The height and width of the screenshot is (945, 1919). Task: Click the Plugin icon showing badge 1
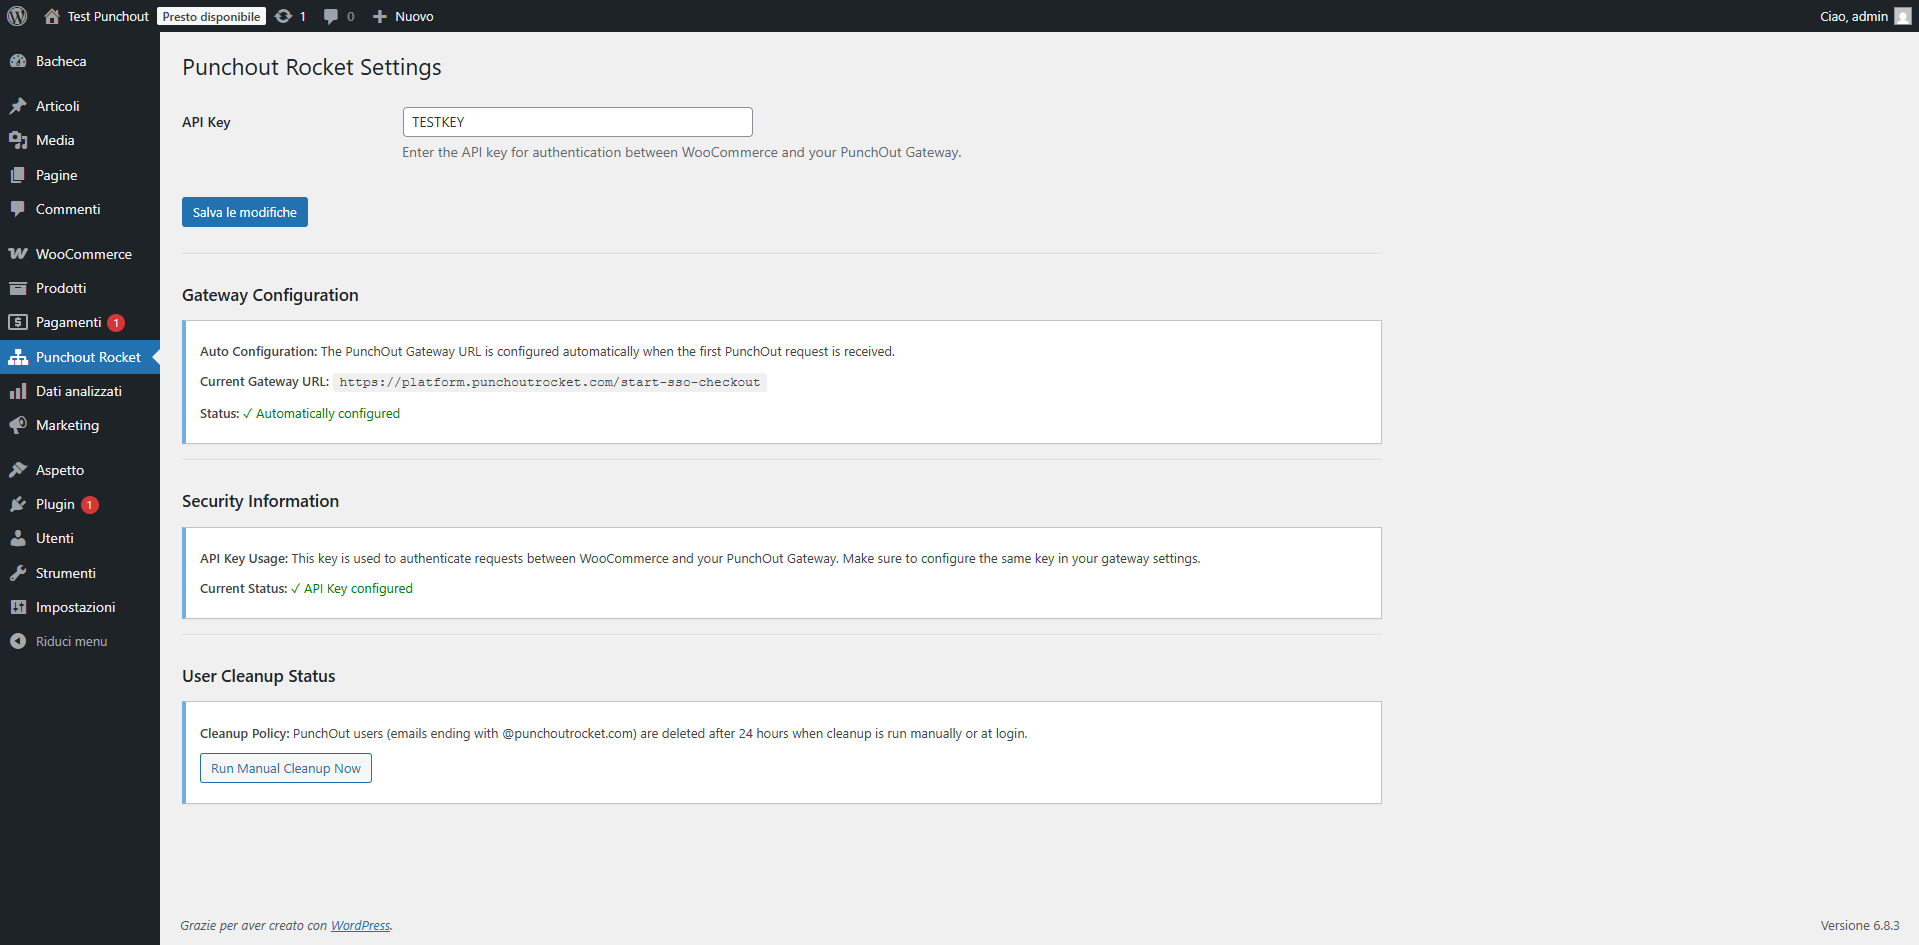(x=19, y=504)
